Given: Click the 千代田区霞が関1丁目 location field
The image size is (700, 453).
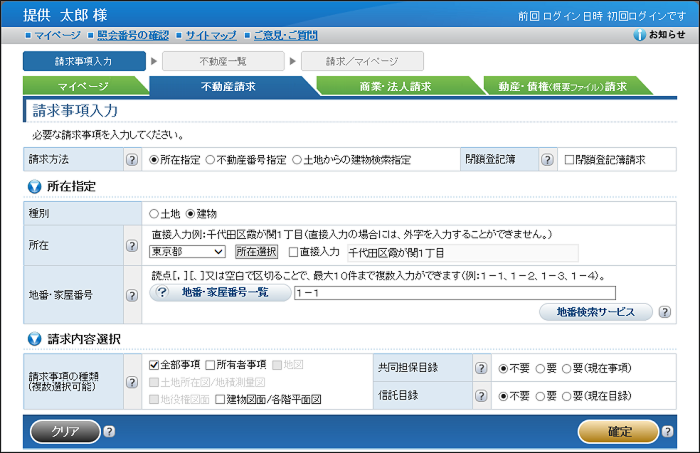Looking at the screenshot, I should tap(462, 253).
